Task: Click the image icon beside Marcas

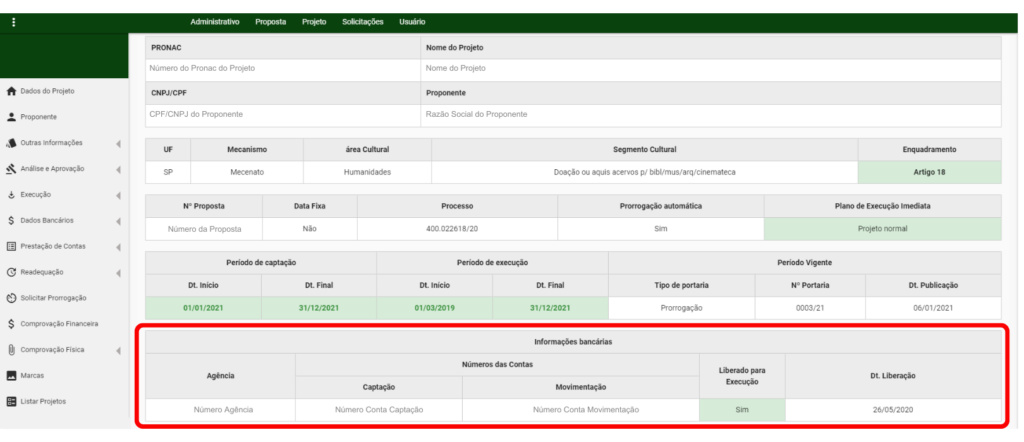Action: coord(11,376)
